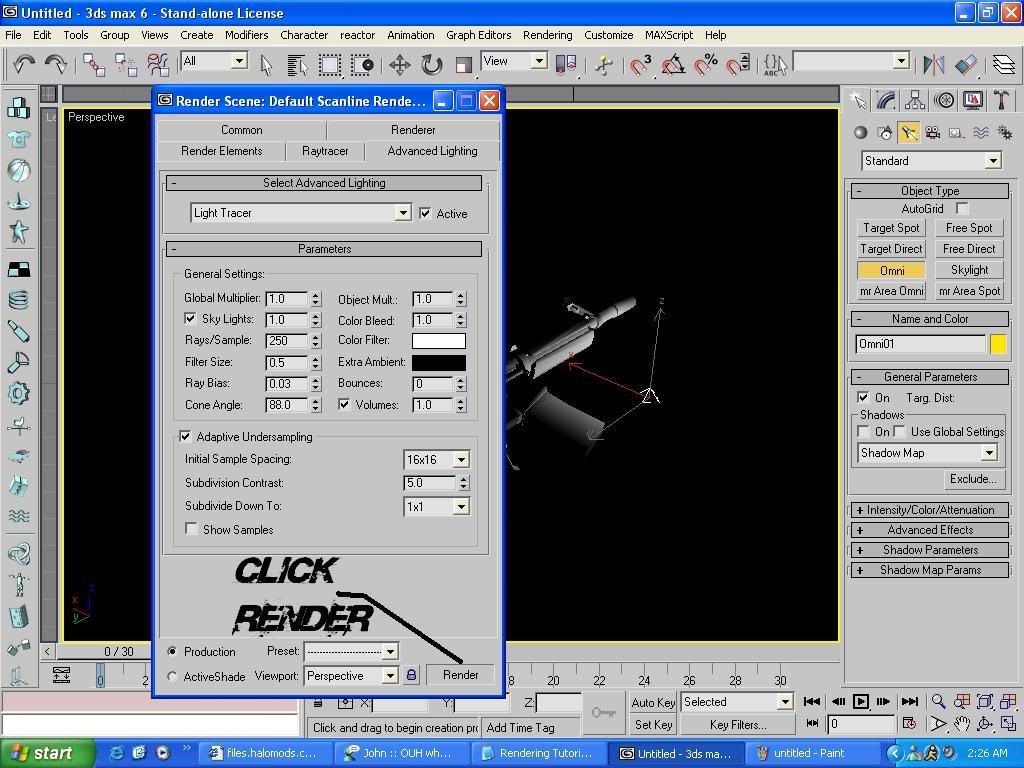This screenshot has width=1024, height=768.
Task: Open the Subdivide Down To dropdown
Action: tap(461, 506)
